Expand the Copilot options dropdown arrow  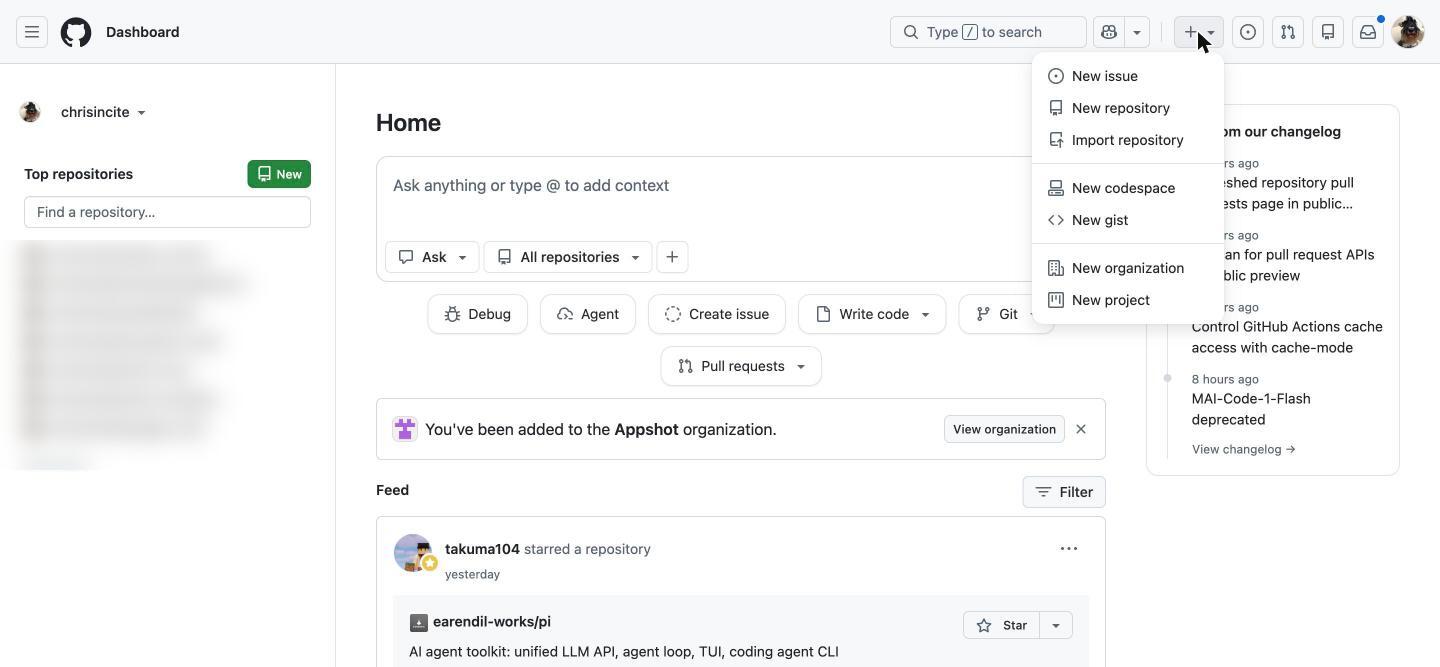point(1137,32)
